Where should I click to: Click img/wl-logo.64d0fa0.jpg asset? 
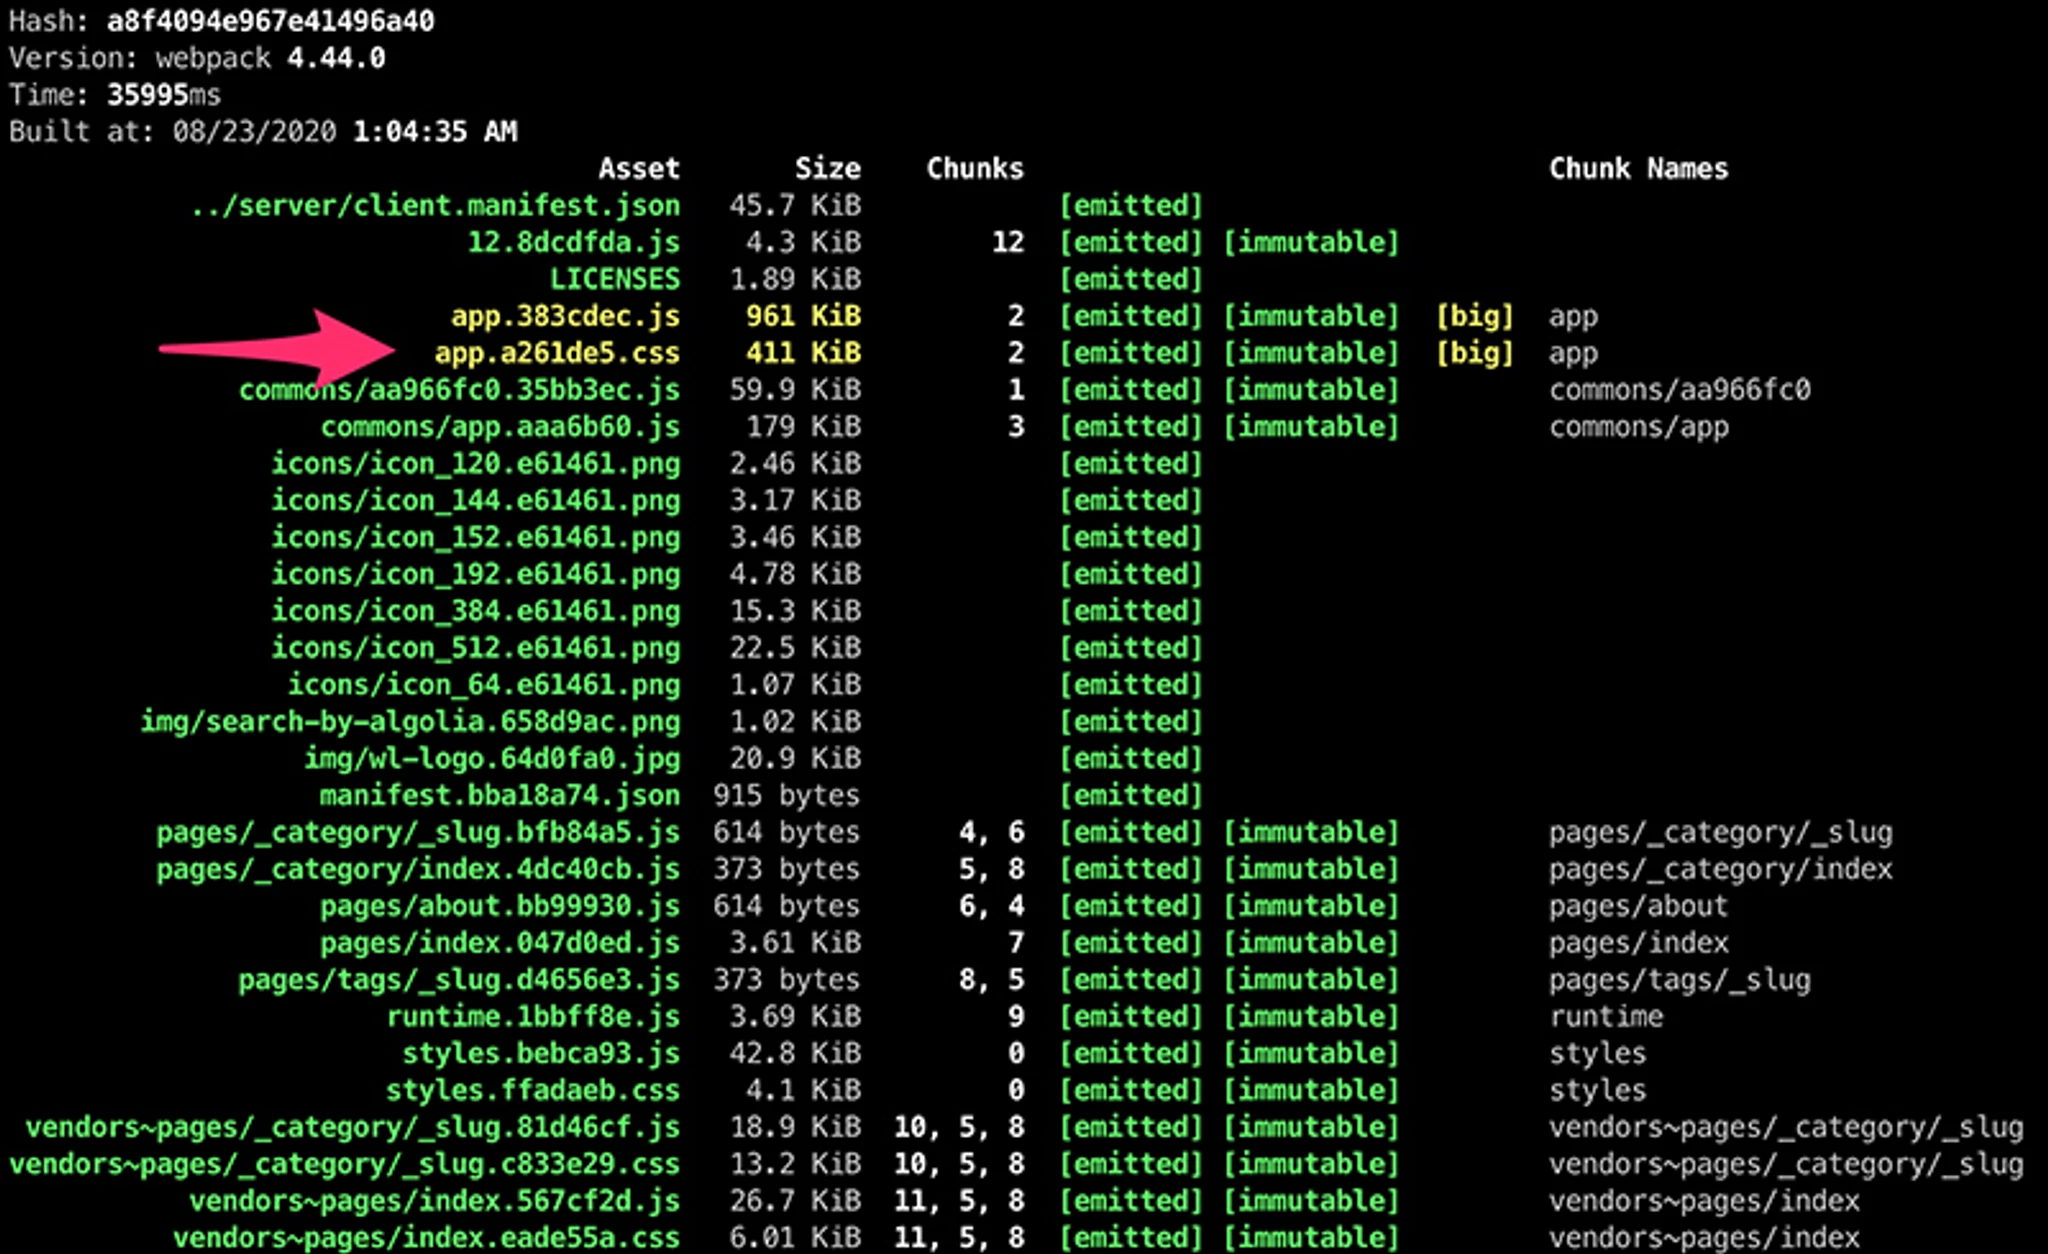[x=492, y=758]
